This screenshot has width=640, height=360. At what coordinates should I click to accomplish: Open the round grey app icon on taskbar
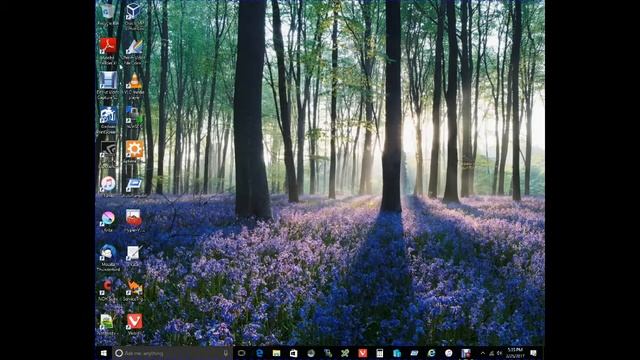coord(311,353)
